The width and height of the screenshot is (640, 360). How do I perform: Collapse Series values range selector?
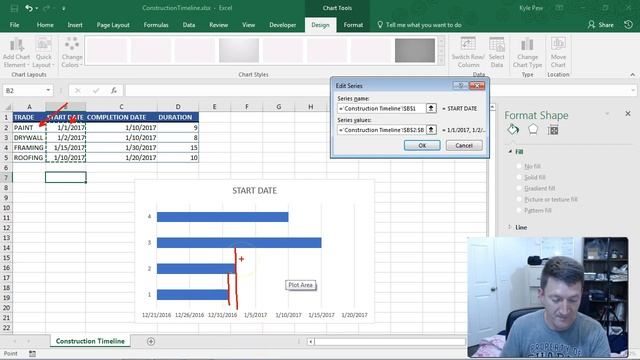(431, 130)
